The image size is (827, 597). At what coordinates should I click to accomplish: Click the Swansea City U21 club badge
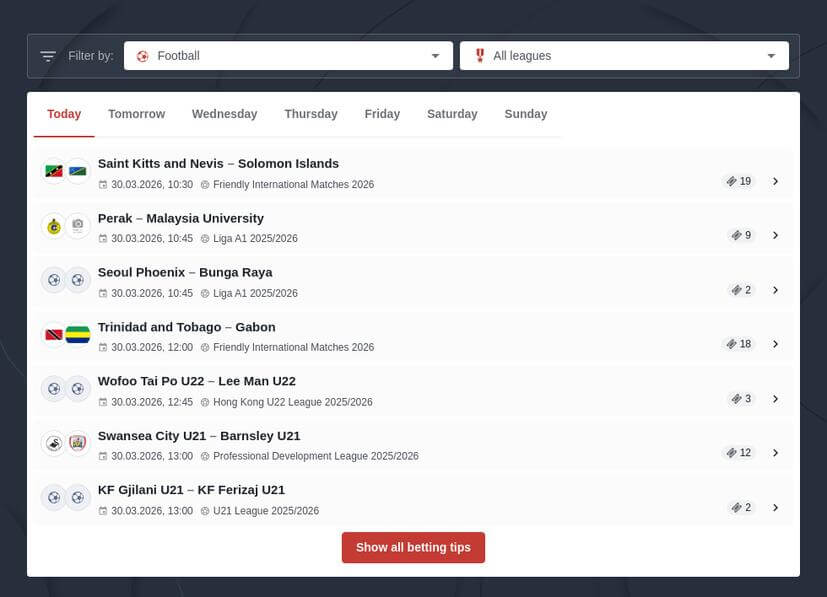click(54, 443)
